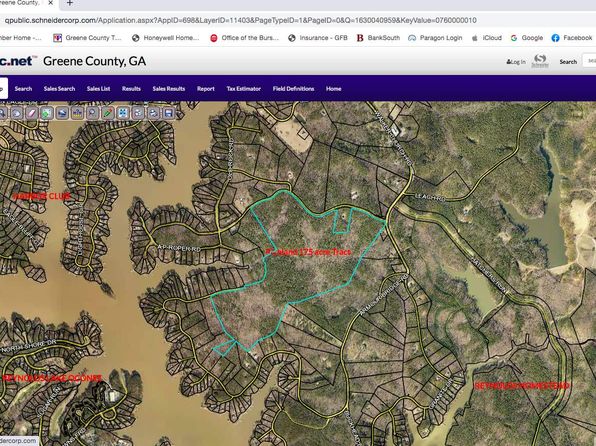Click the grey map toolbar icon left of print
The image size is (596, 446).
[x=138, y=113]
